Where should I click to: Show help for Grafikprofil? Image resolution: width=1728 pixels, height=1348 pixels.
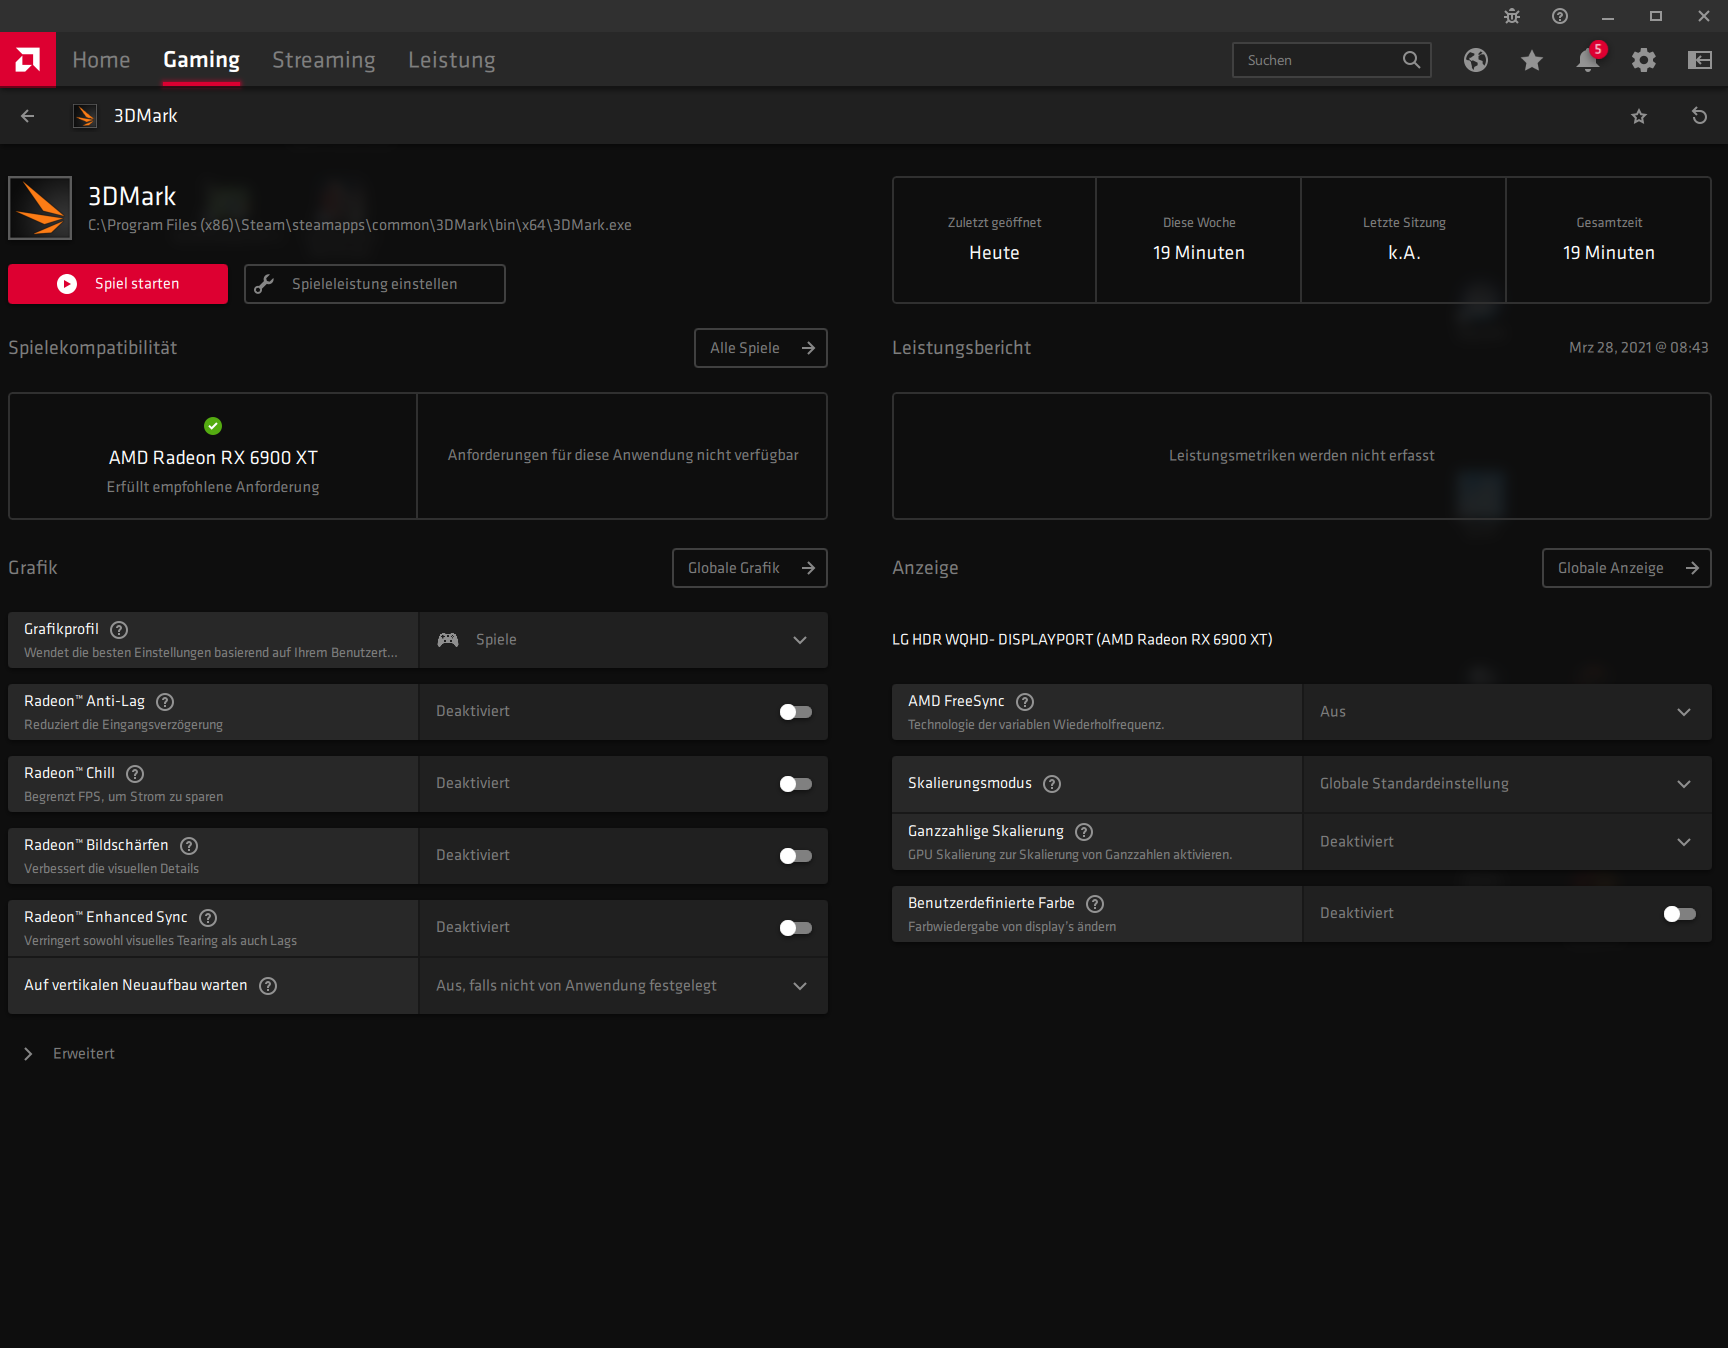pyautogui.click(x=119, y=629)
